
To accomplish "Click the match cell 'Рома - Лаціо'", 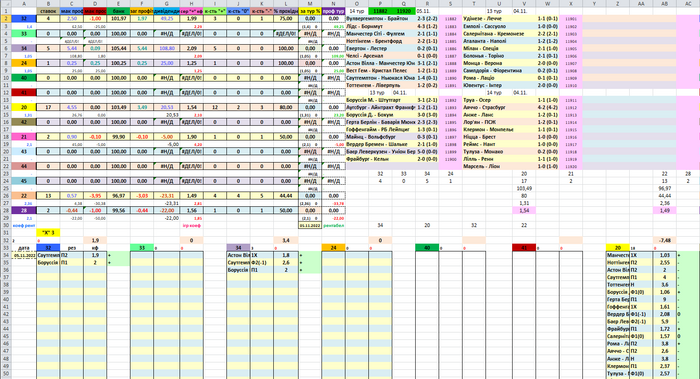I will point(498,78).
